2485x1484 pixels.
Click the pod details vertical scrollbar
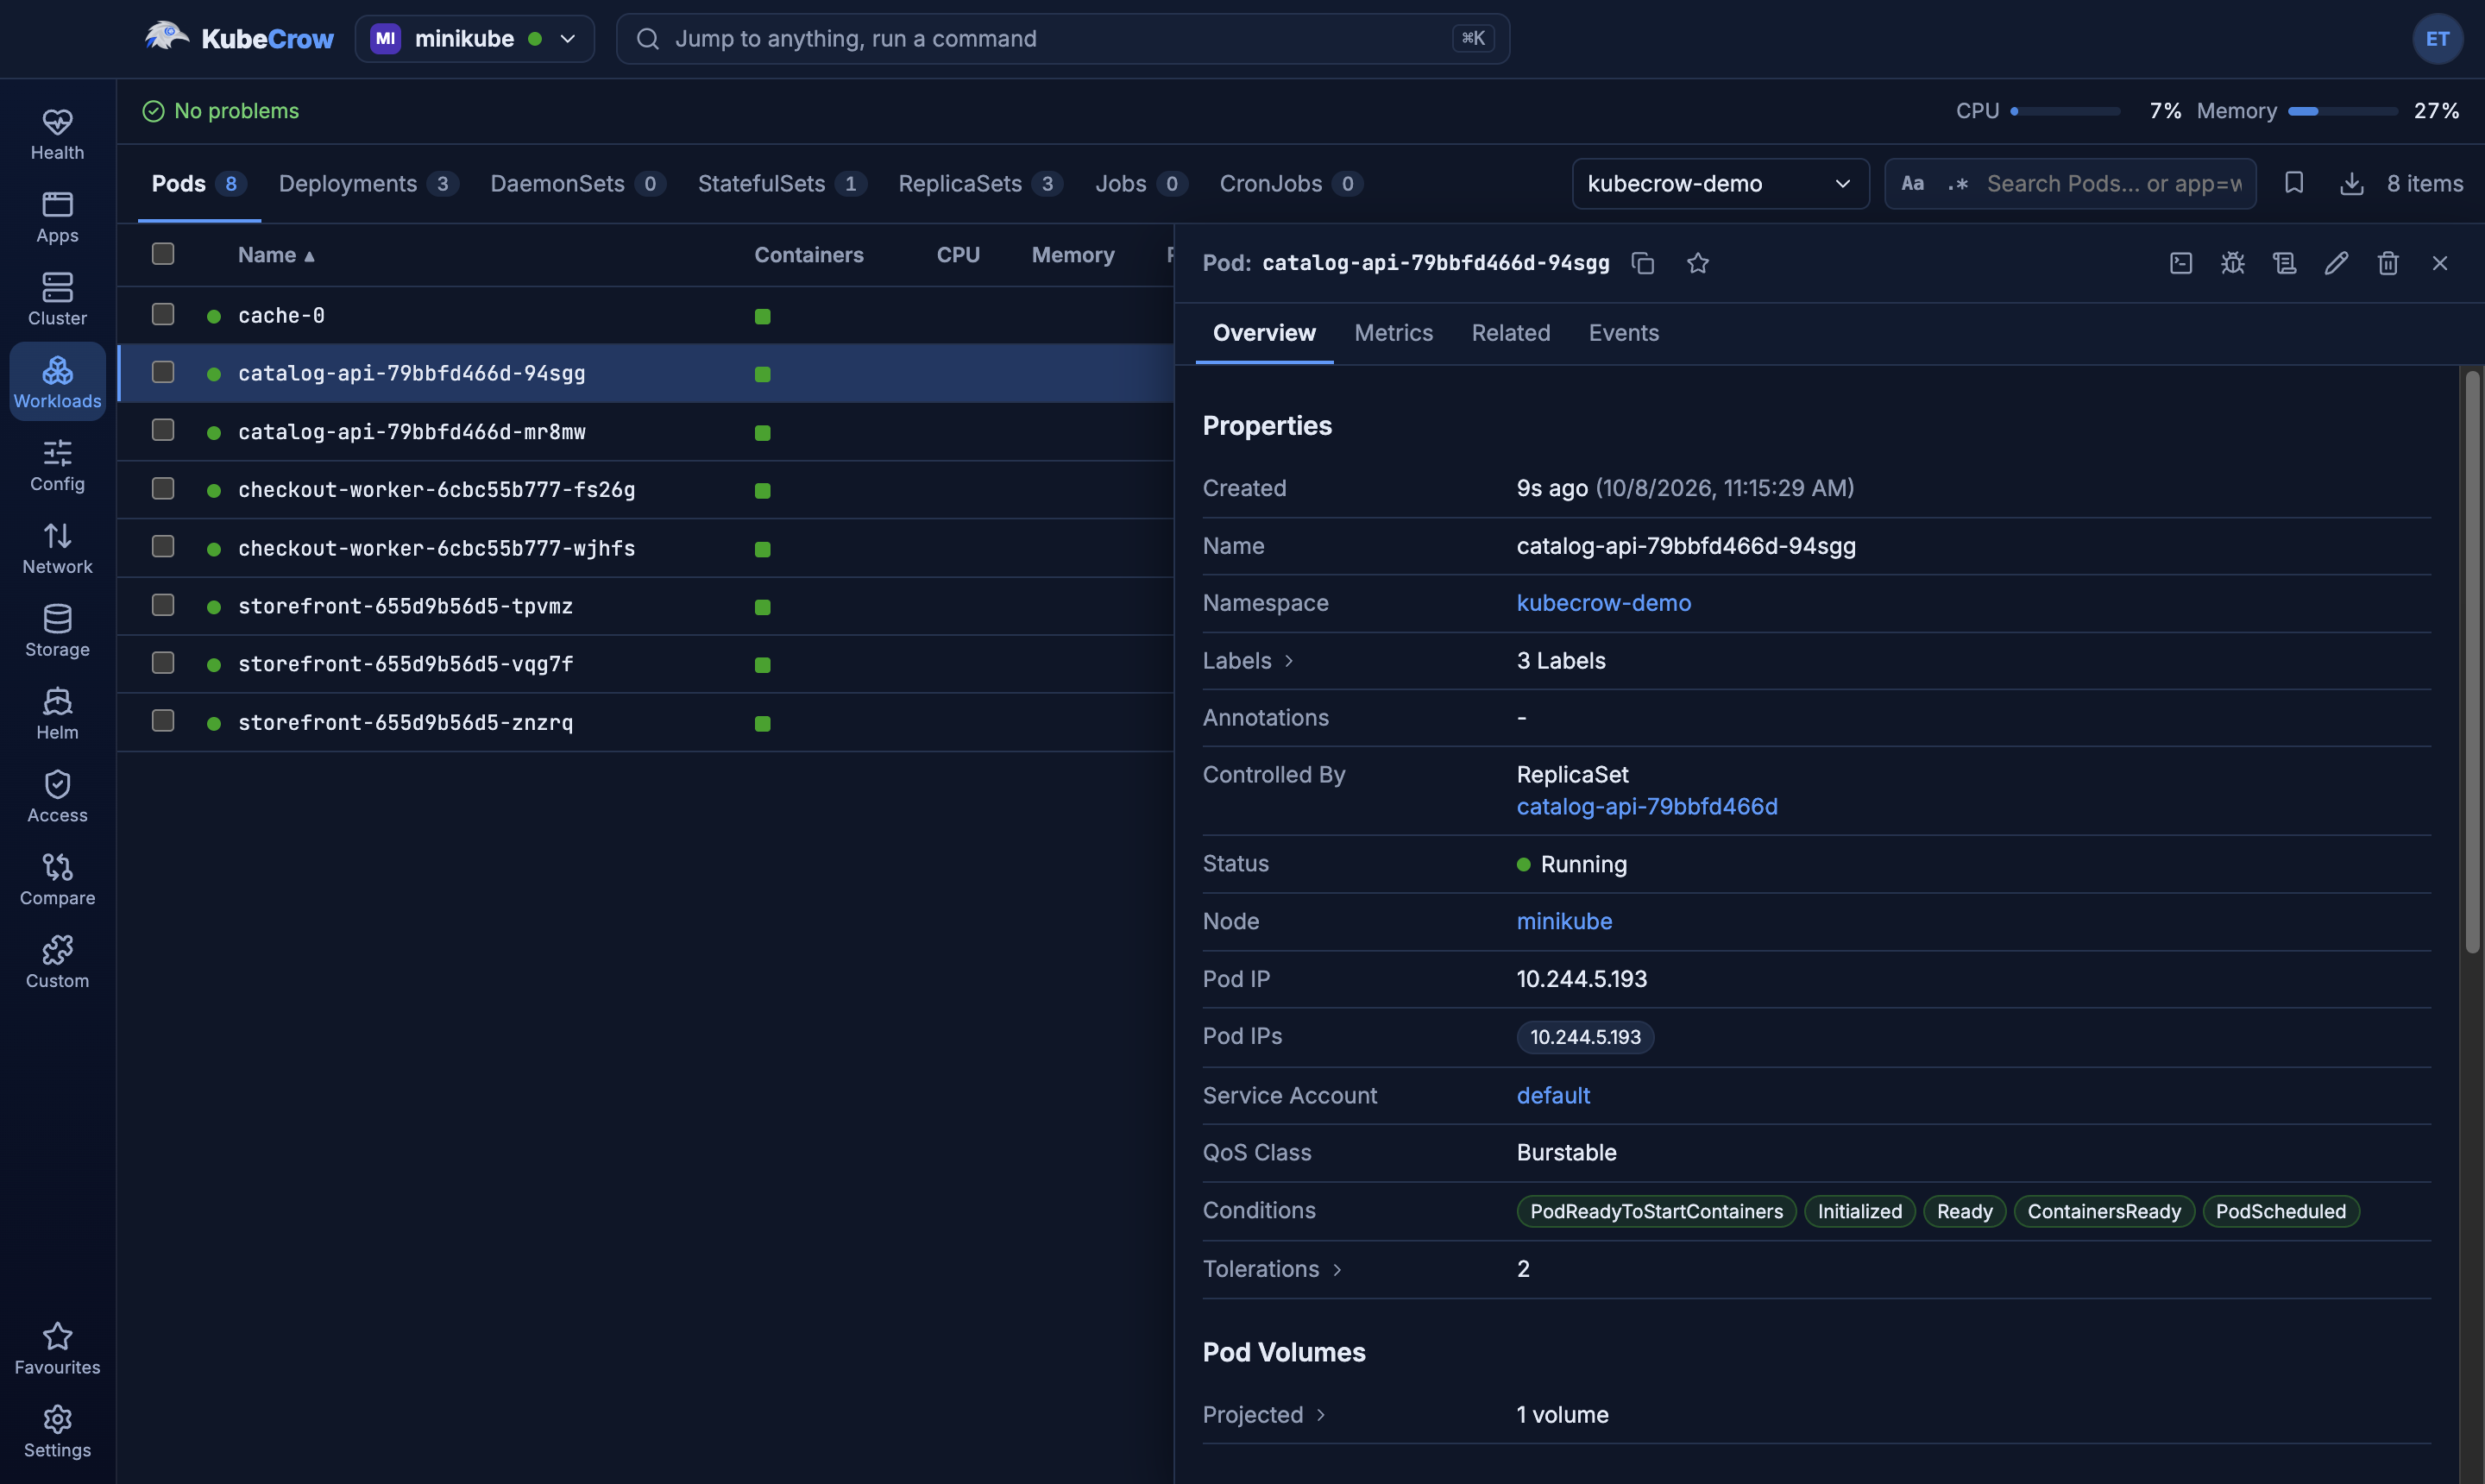pos(2472,661)
